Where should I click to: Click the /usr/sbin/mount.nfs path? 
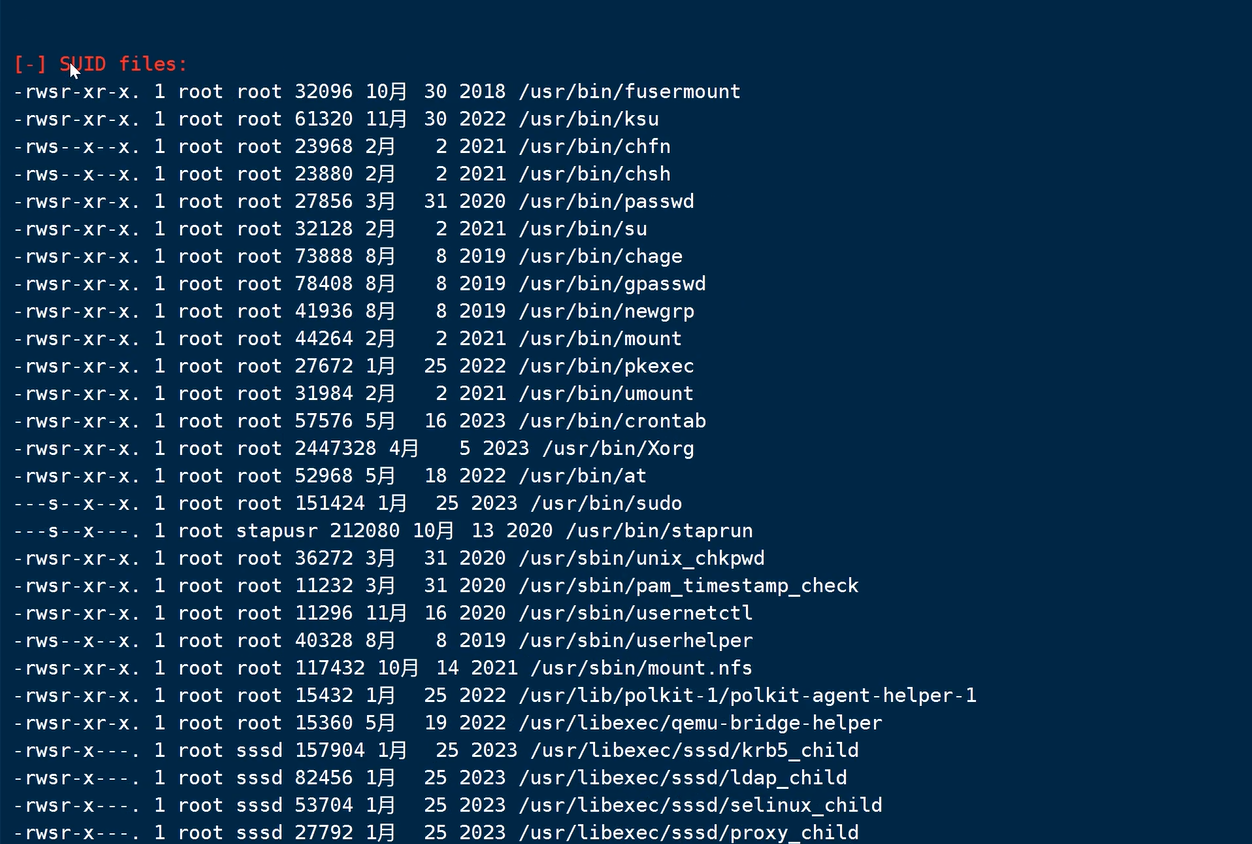tap(641, 668)
